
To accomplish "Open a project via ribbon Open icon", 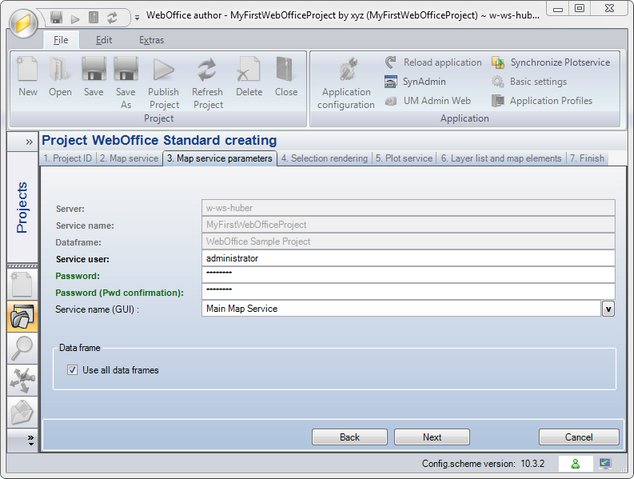I will (60, 77).
